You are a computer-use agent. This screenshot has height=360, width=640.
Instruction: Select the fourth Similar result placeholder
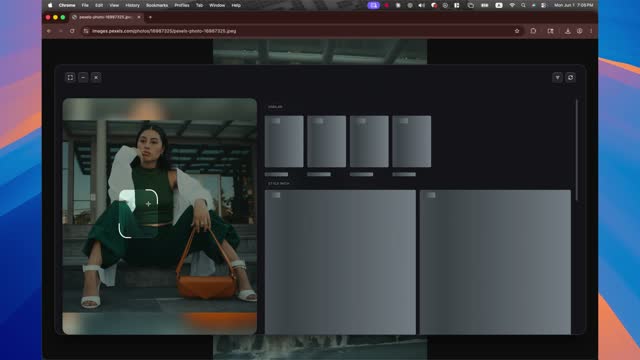click(411, 141)
